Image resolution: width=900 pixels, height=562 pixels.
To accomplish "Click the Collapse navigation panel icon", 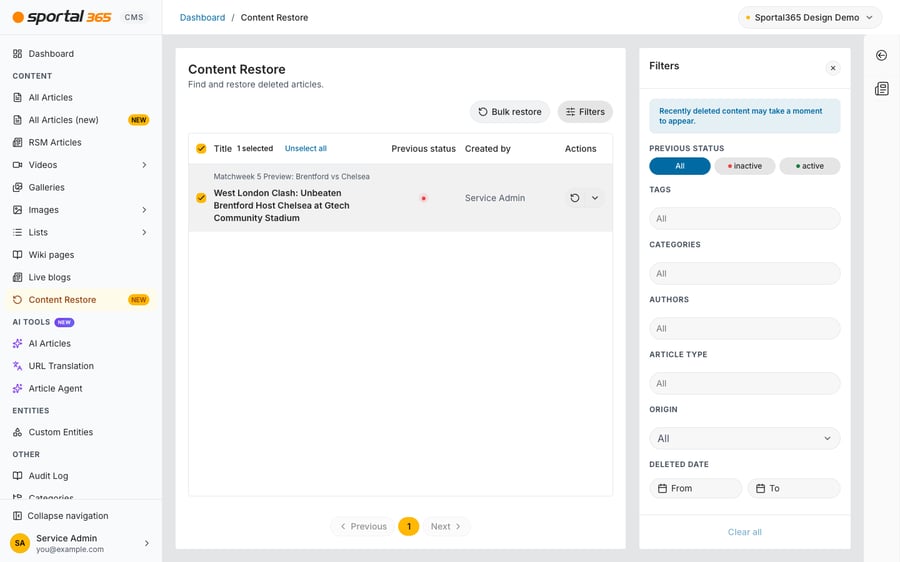I will pyautogui.click(x=17, y=516).
